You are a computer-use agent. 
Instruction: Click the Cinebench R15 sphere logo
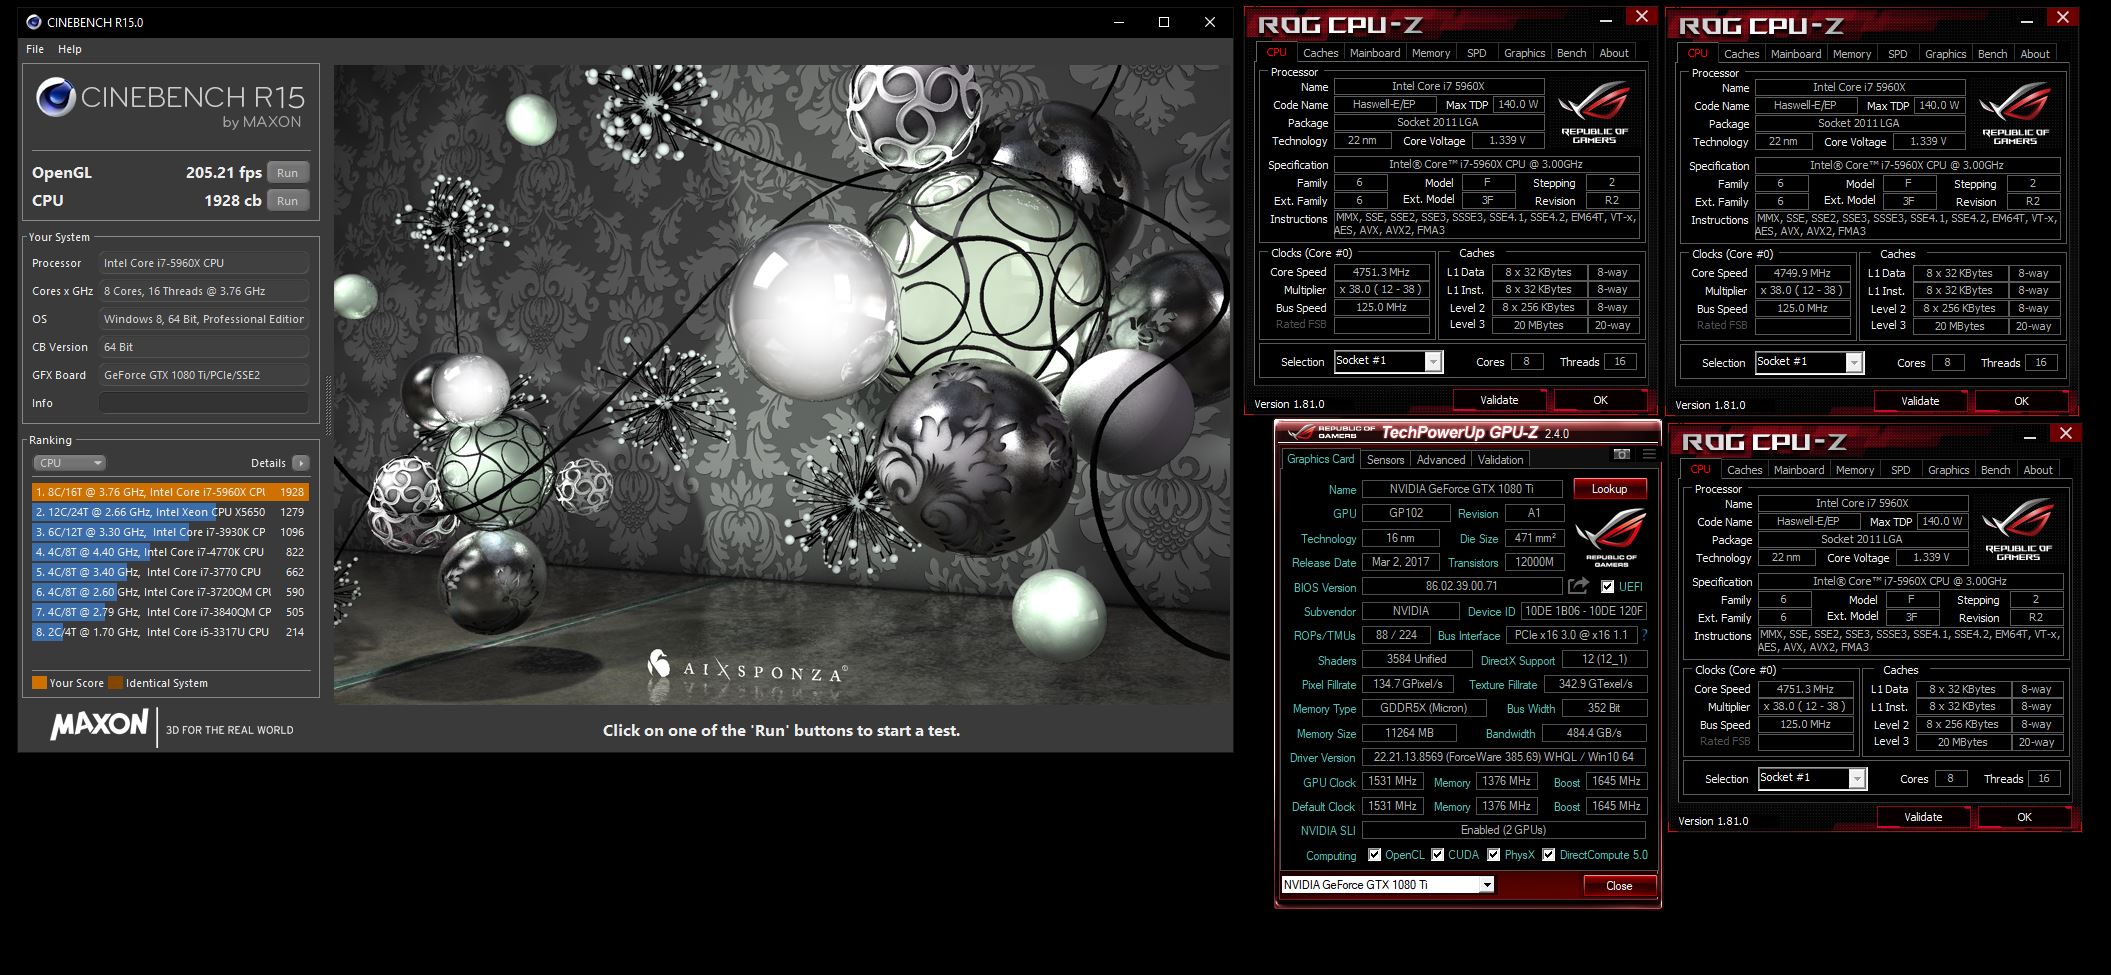tap(56, 97)
